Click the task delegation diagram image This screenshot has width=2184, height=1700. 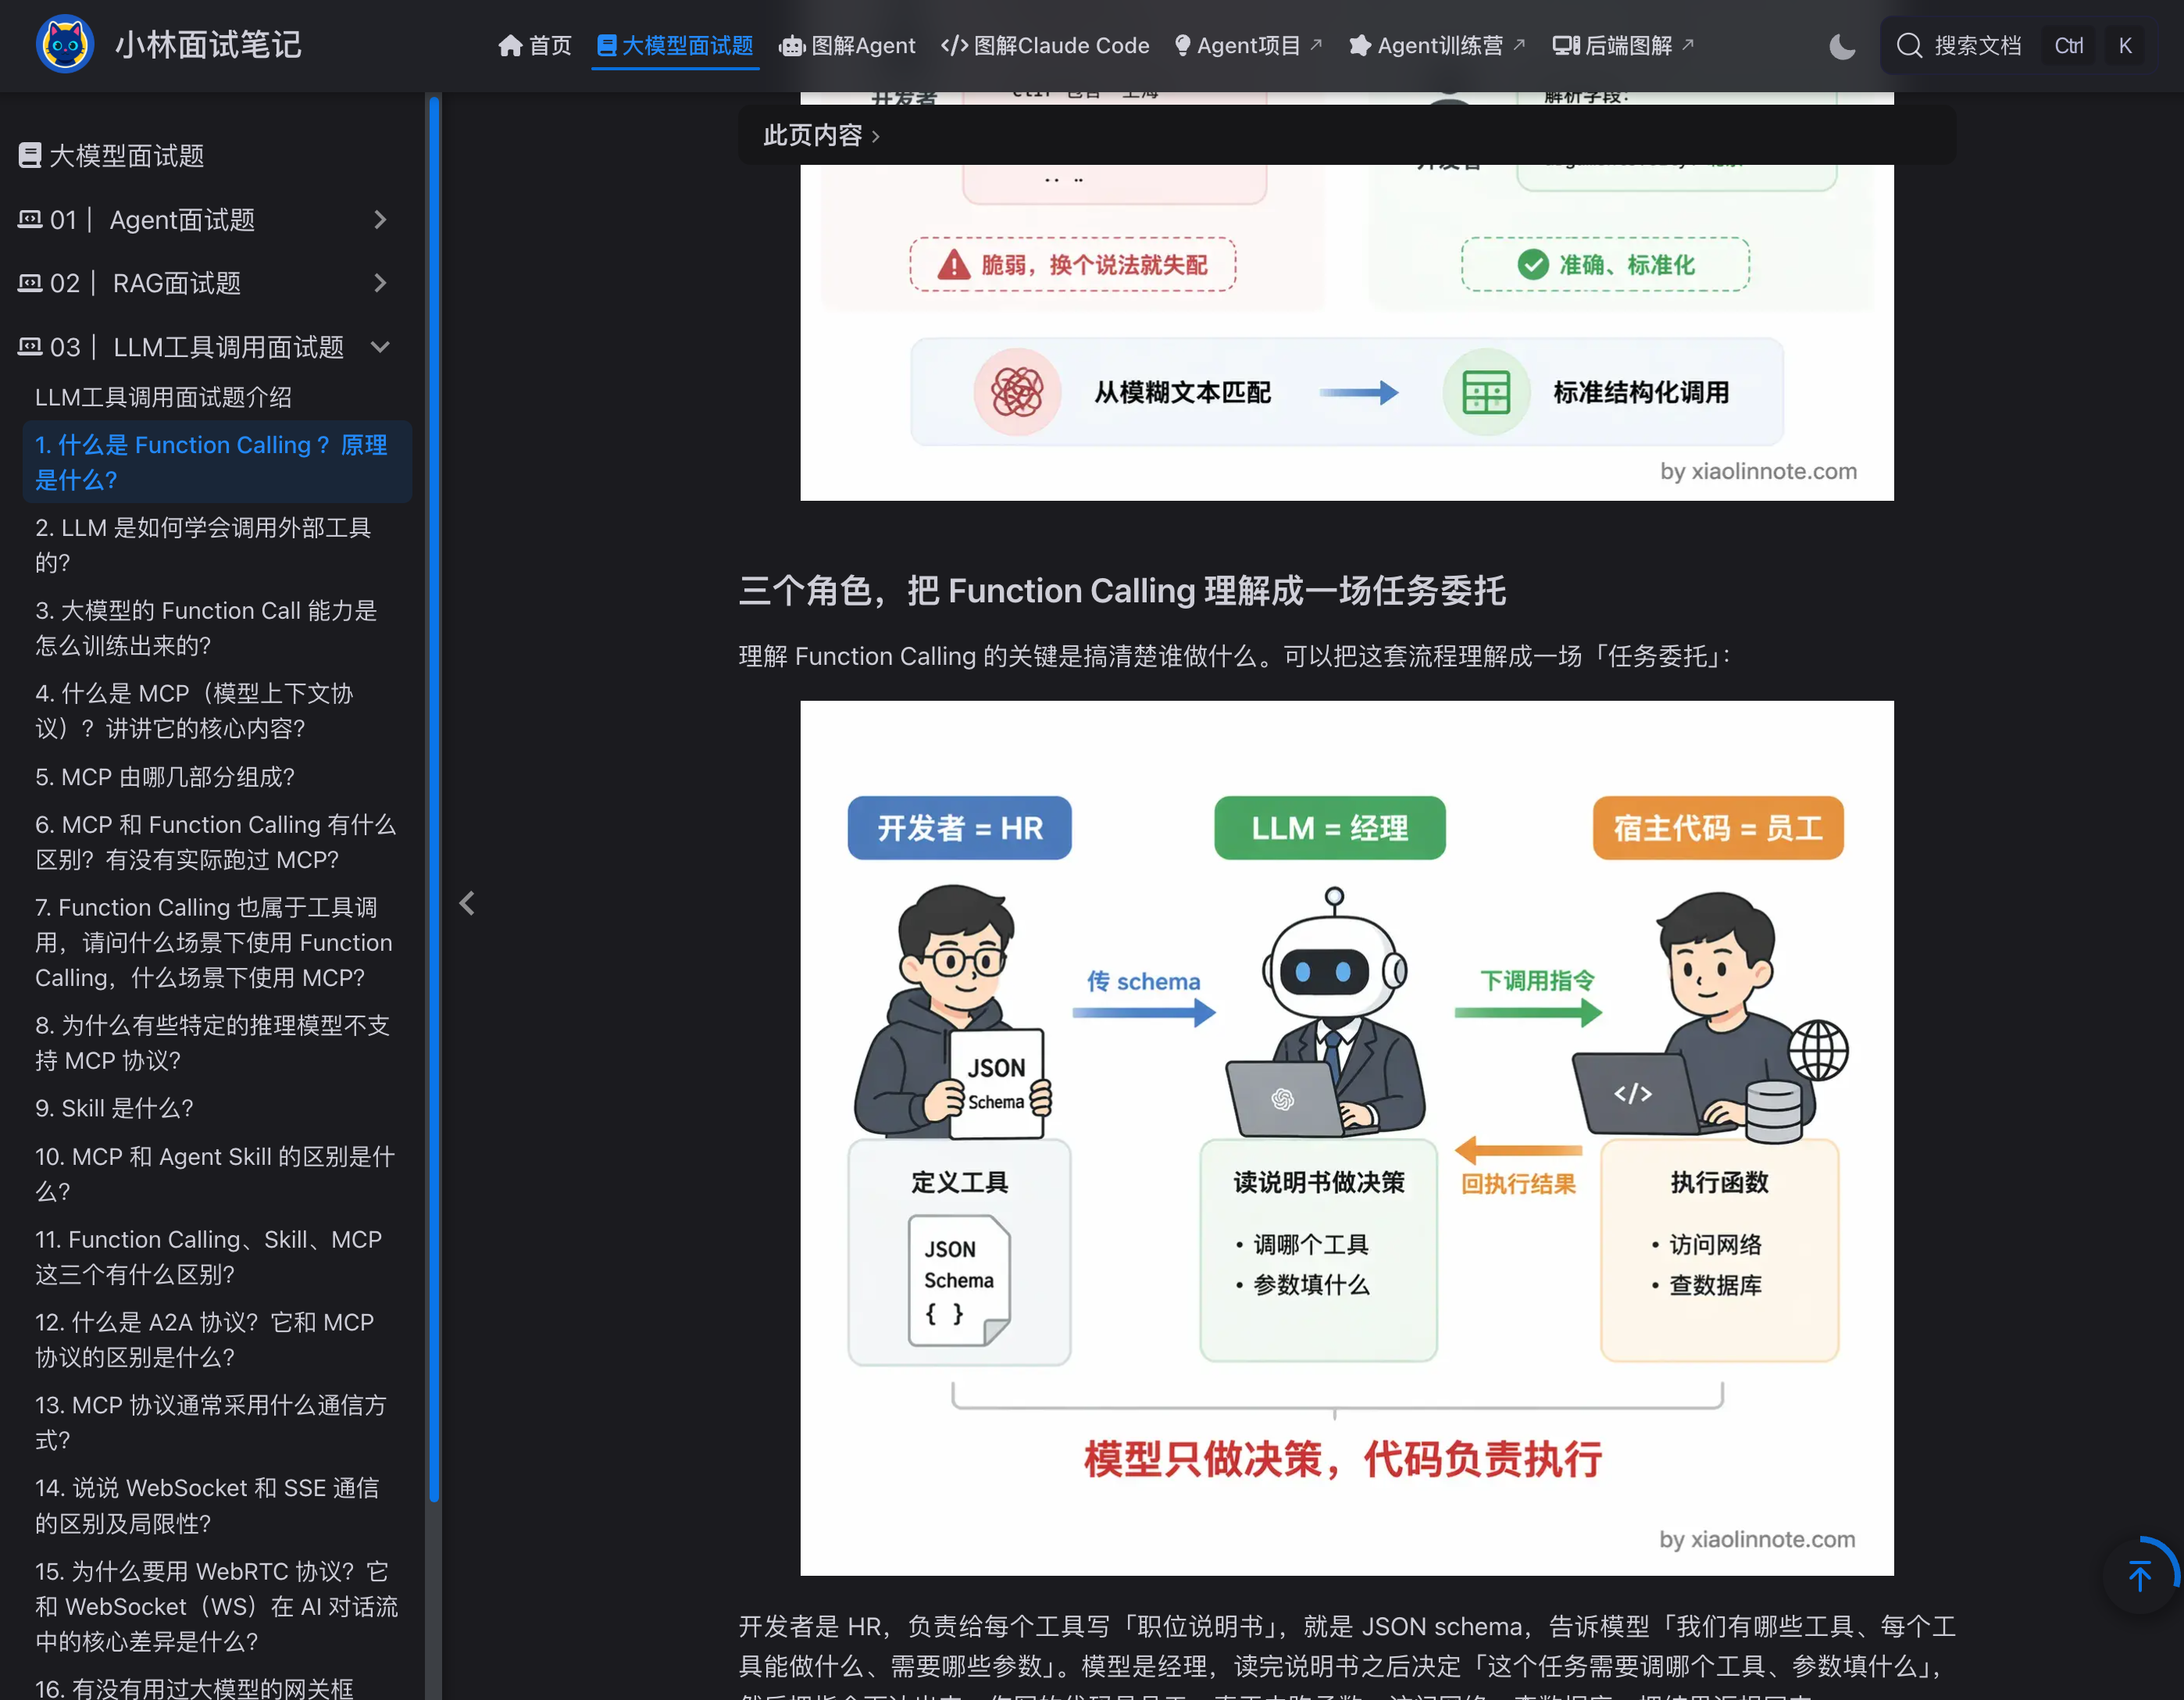click(x=1347, y=1138)
